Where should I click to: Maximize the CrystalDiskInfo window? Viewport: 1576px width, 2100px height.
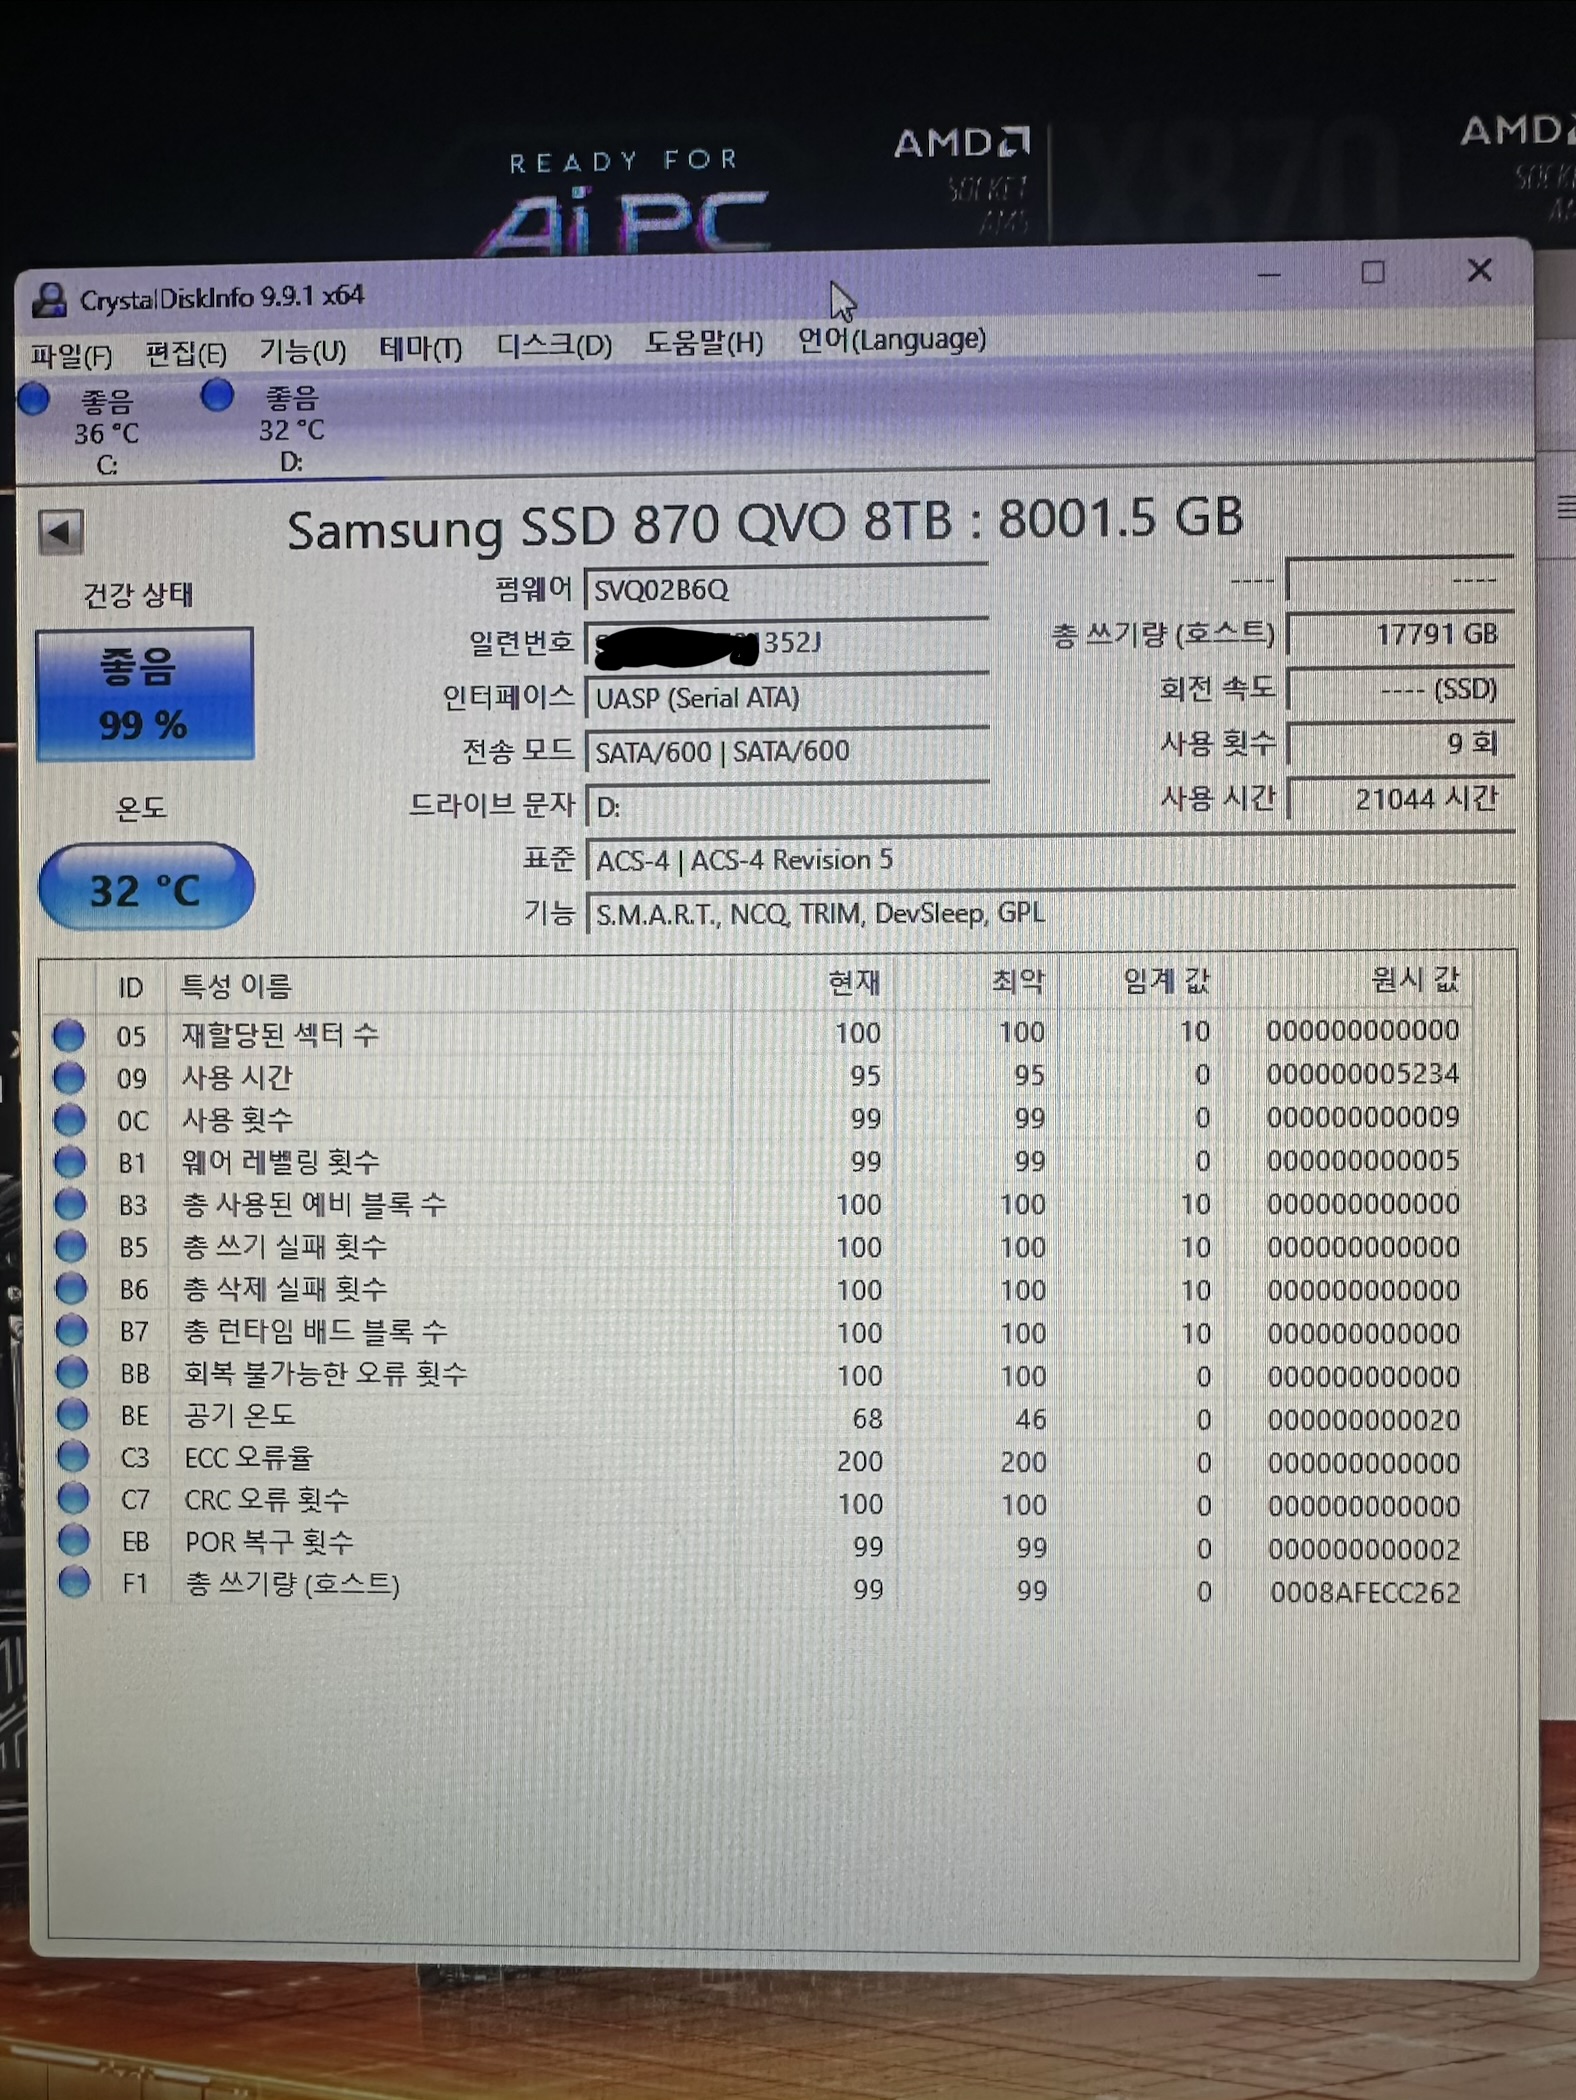click(1373, 272)
